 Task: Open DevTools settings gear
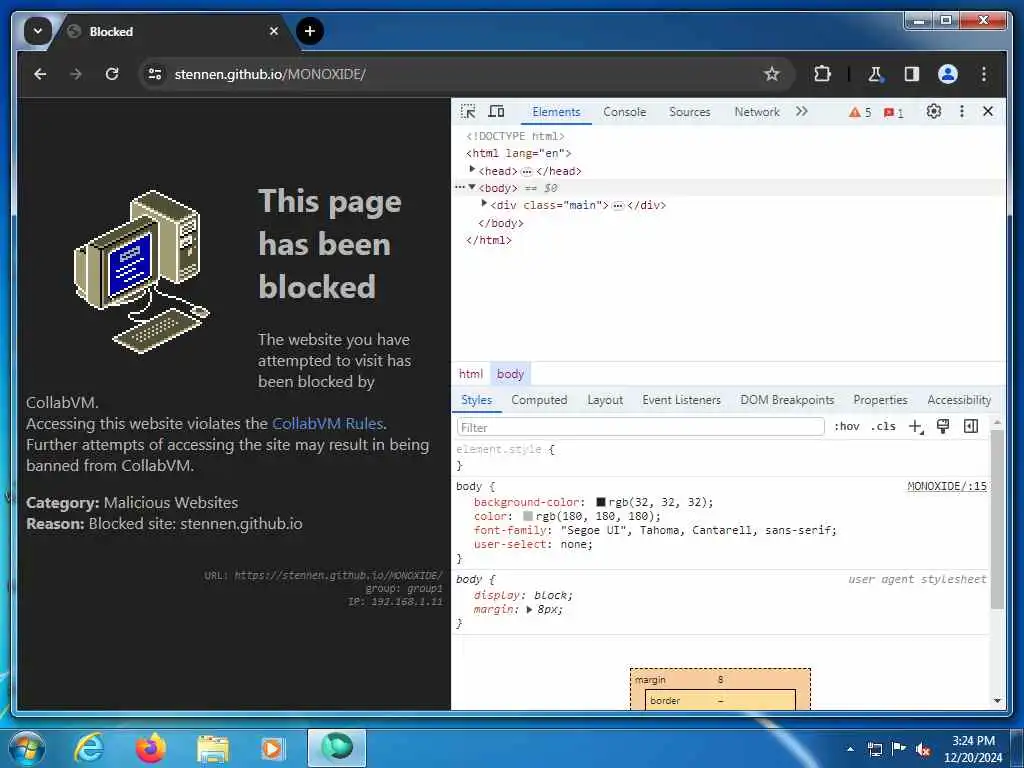point(934,112)
